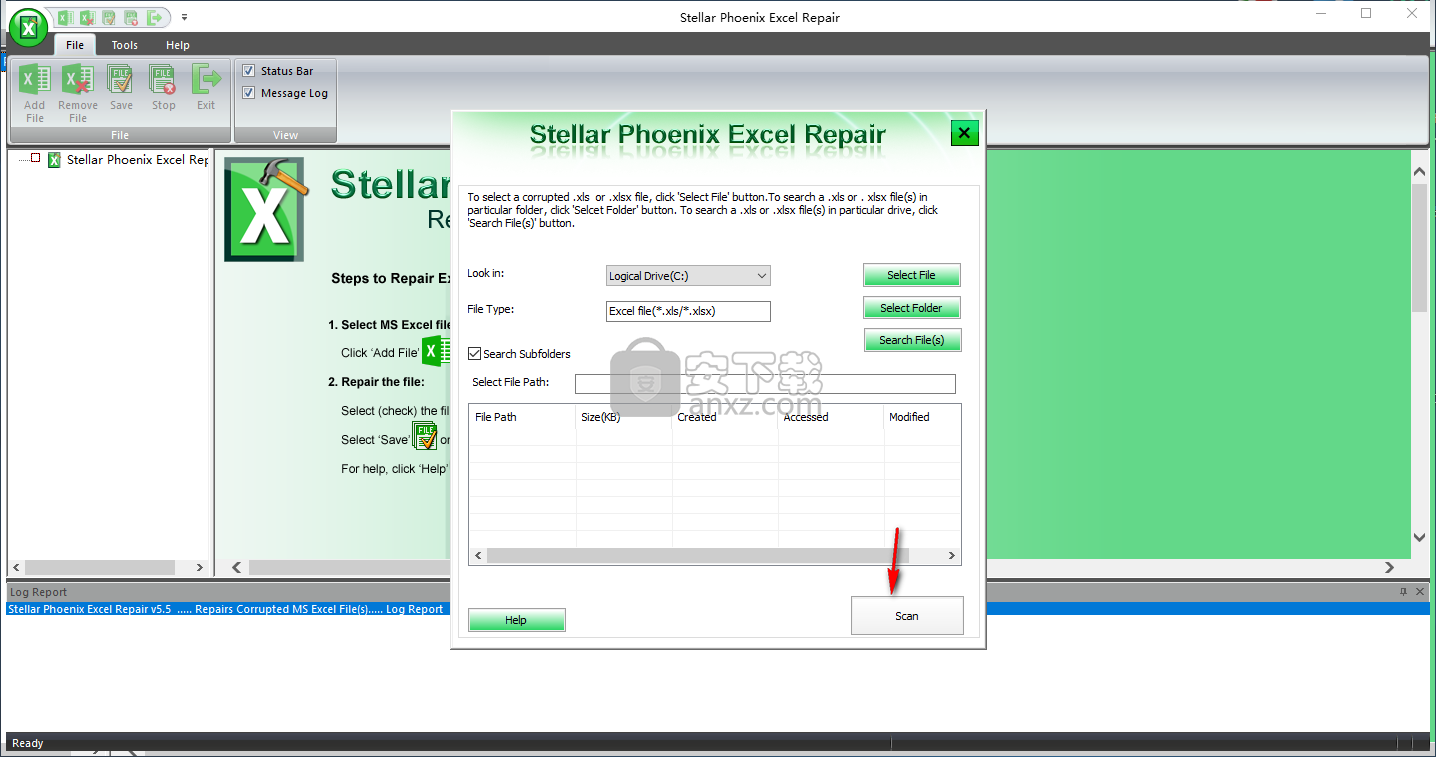Click the Modified column header
Image resolution: width=1436 pixels, height=757 pixels.
922,417
